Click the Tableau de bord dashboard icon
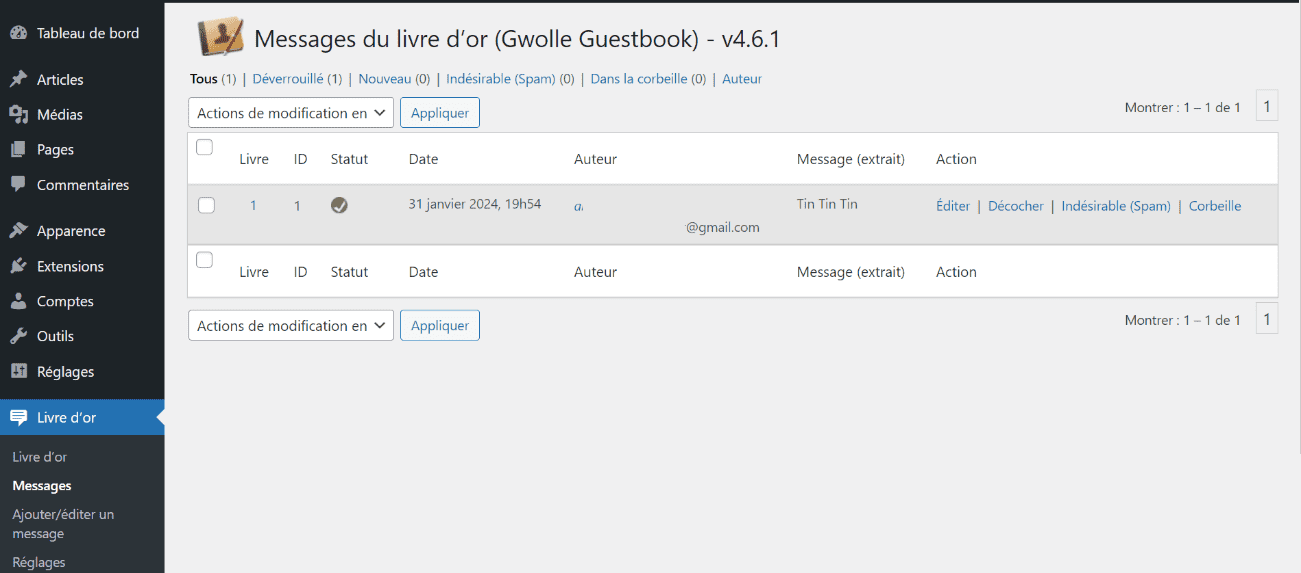Viewport: 1301px width, 573px height. [x=18, y=33]
